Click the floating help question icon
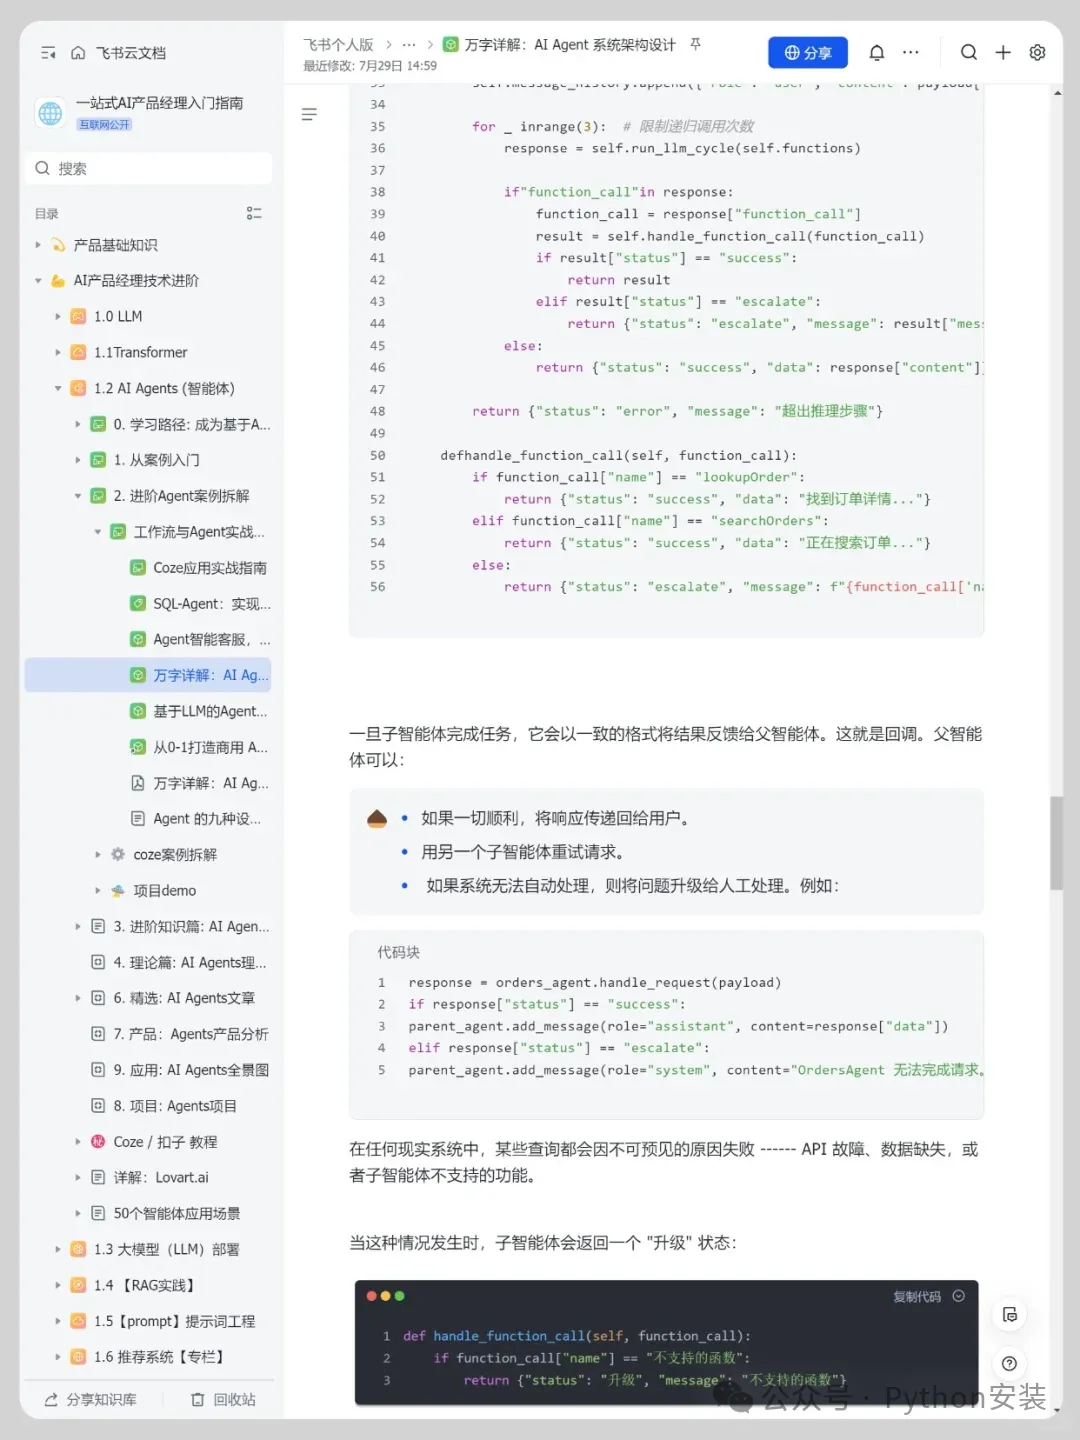The height and width of the screenshot is (1440, 1080). click(1010, 1364)
